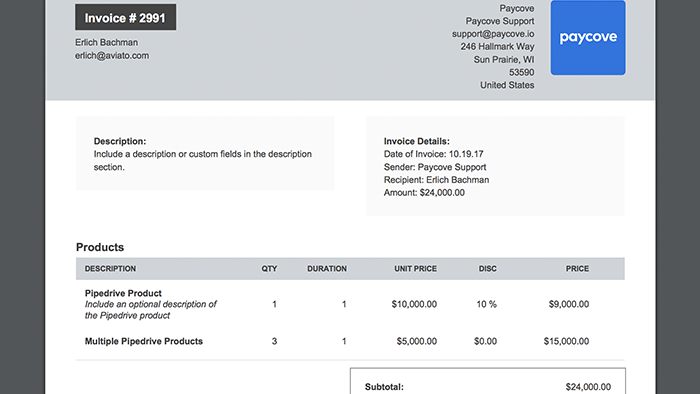Click the Invoice # 2991 badge
The height and width of the screenshot is (394, 700).
click(125, 17)
